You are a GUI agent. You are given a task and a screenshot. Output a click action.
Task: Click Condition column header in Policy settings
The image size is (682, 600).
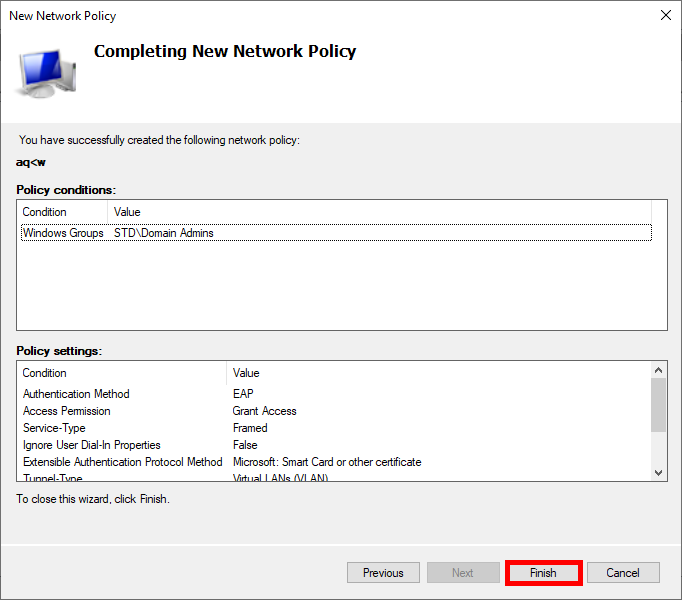[122, 373]
